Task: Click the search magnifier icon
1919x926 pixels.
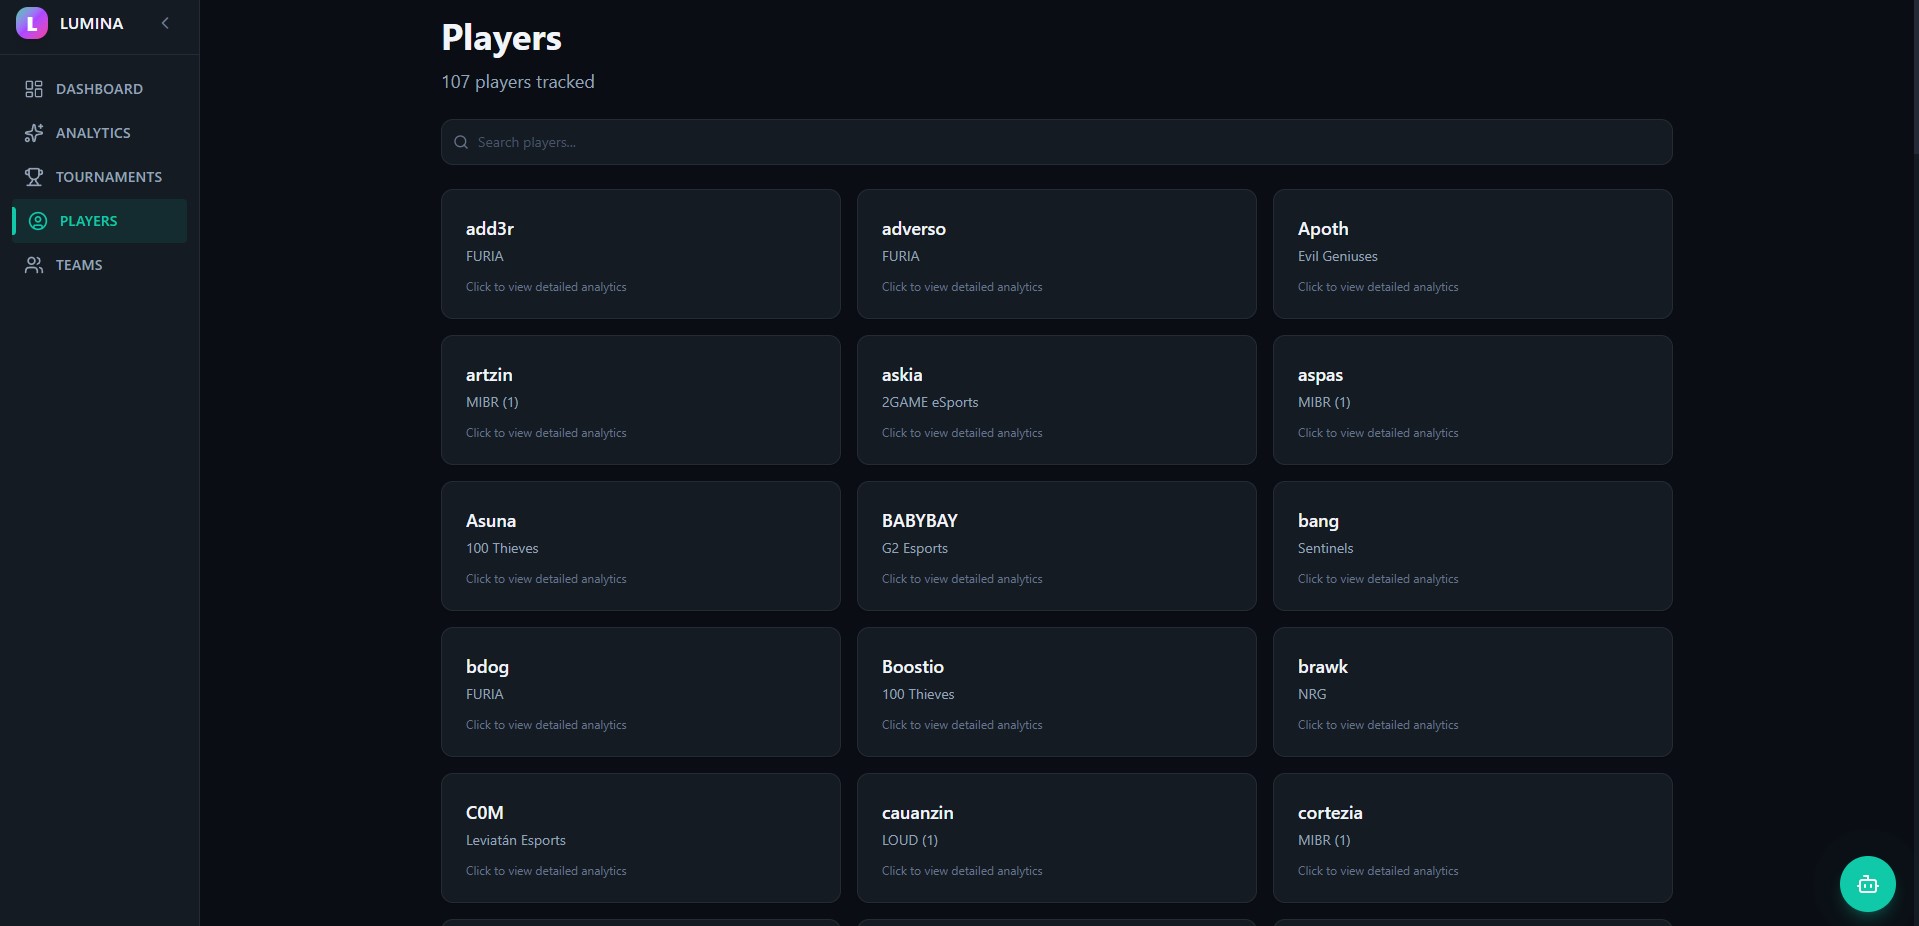Action: click(461, 142)
